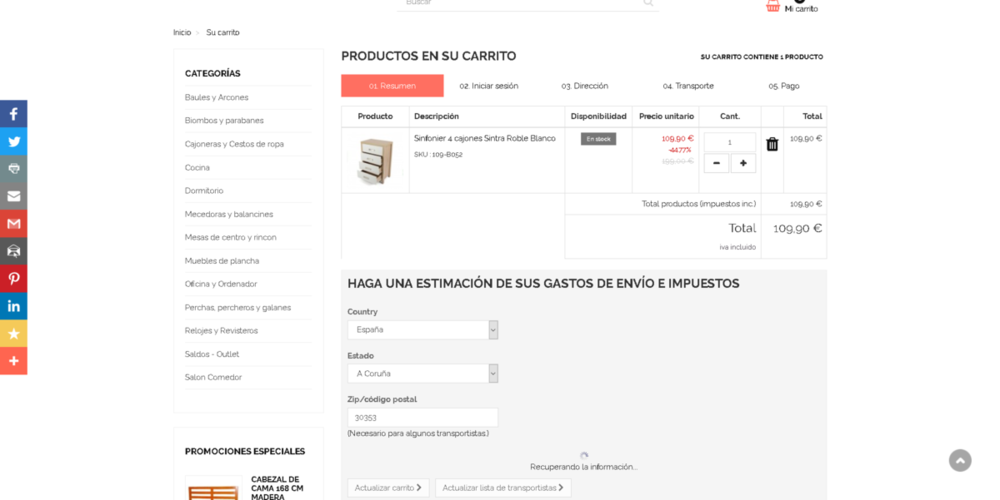1000x500 pixels.
Task: Go to 02. Iniciar sesión step
Action: 489,85
